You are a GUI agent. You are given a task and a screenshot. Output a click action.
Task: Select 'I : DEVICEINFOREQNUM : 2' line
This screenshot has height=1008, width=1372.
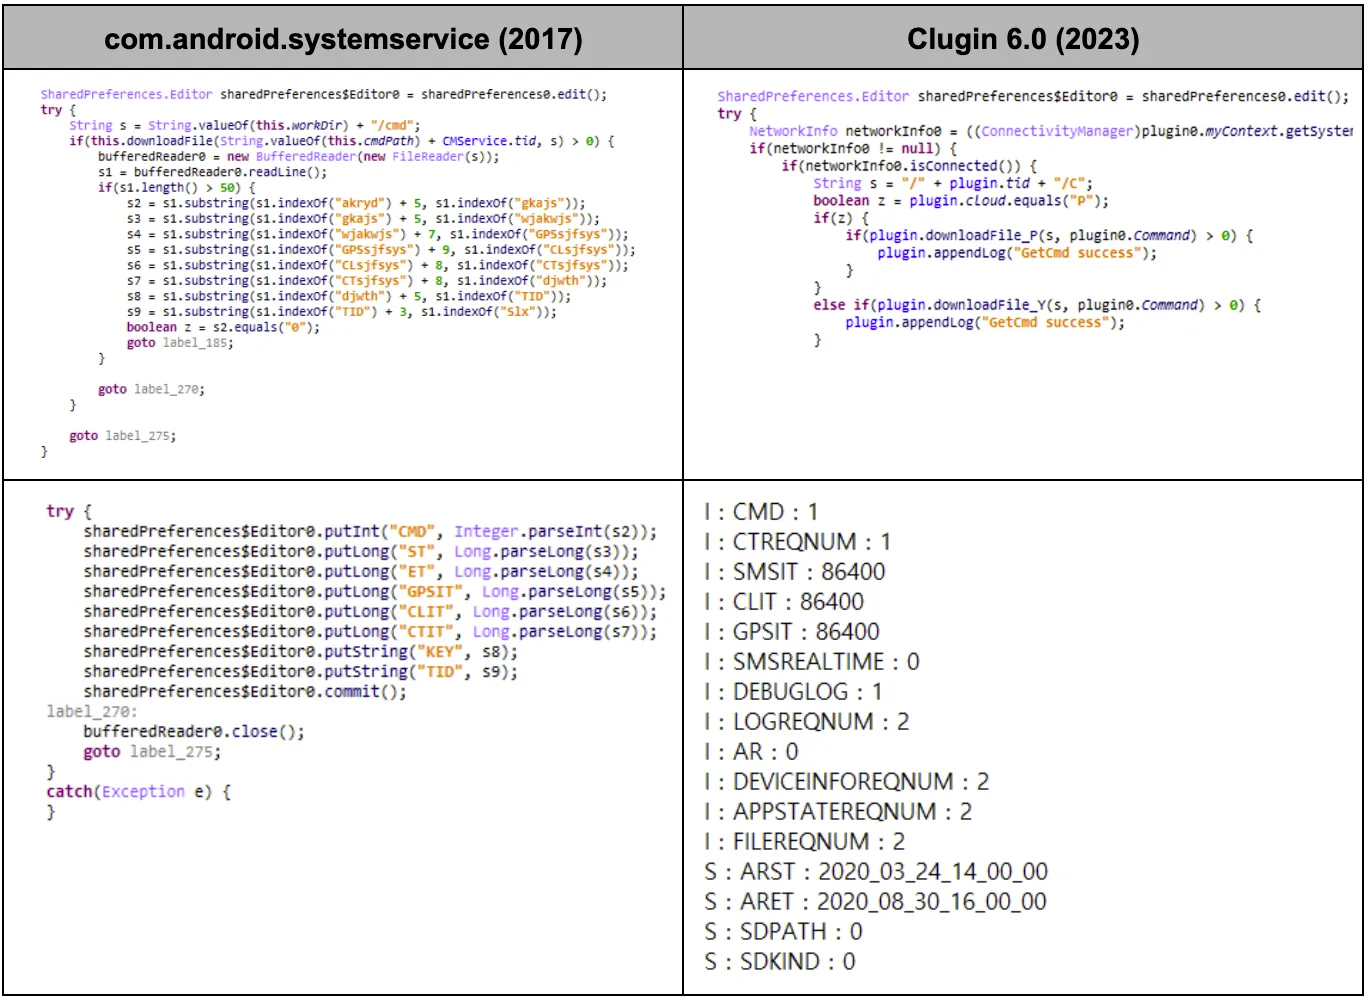(846, 782)
